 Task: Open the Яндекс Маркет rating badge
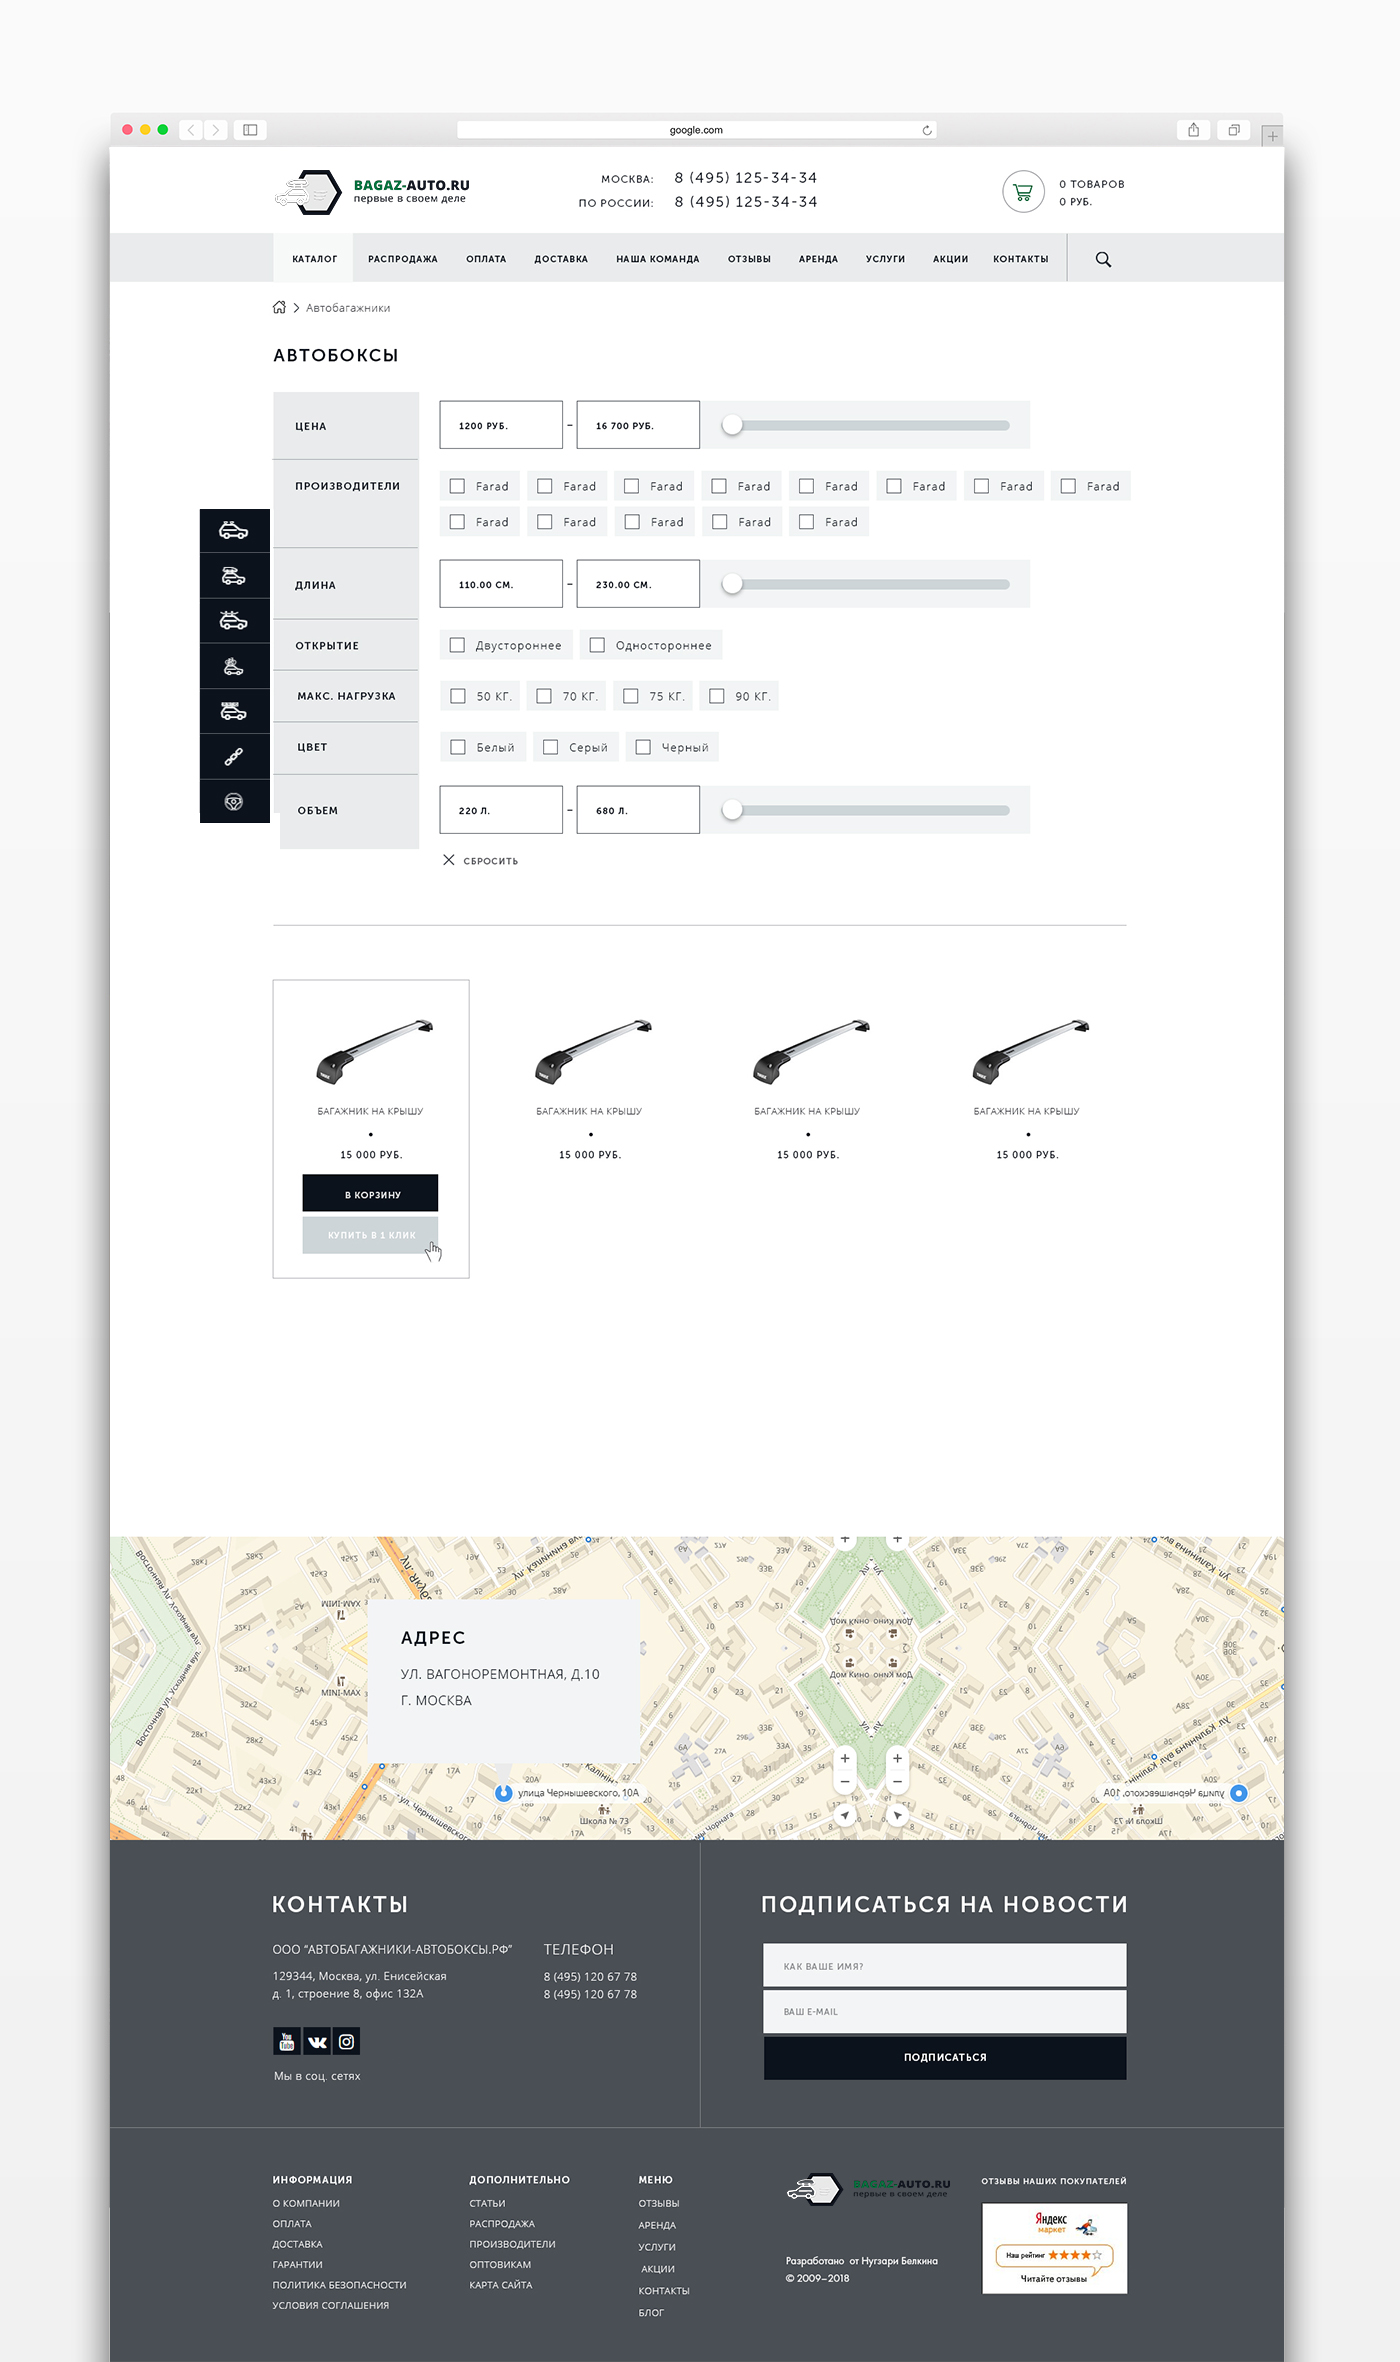1054,2248
